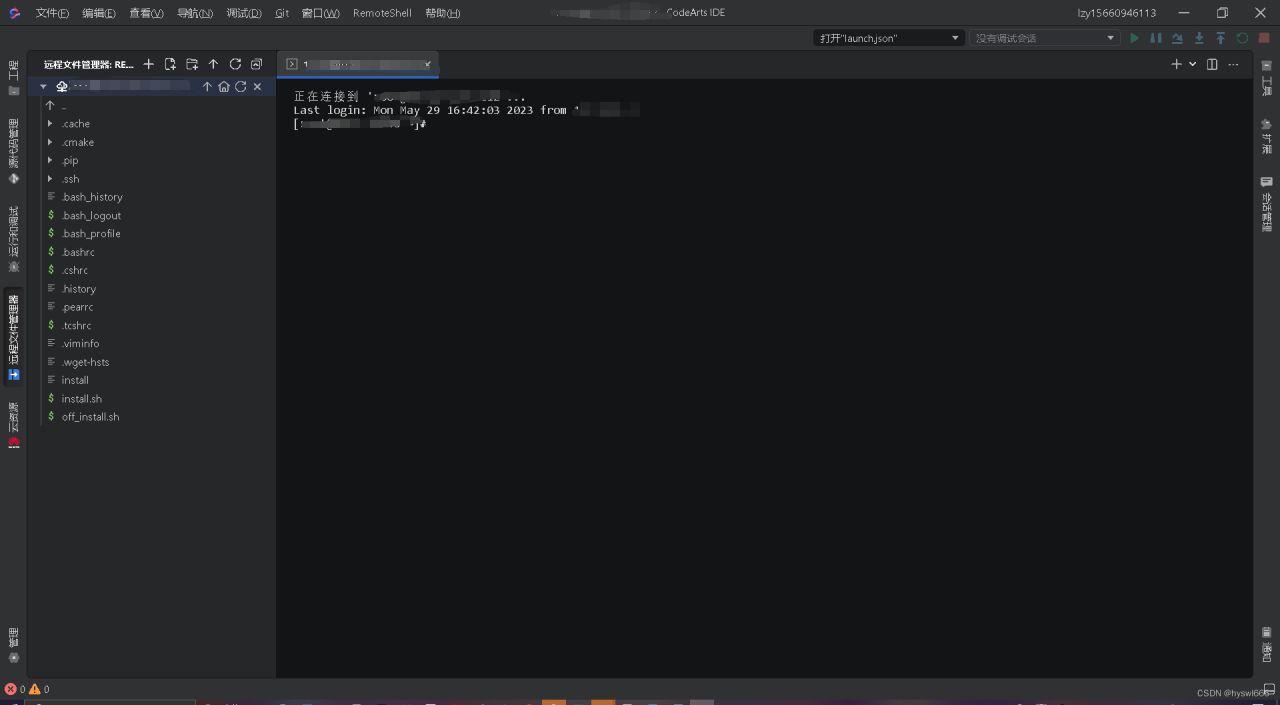Open the session management right panel
1280x705 pixels.
click(1266, 204)
